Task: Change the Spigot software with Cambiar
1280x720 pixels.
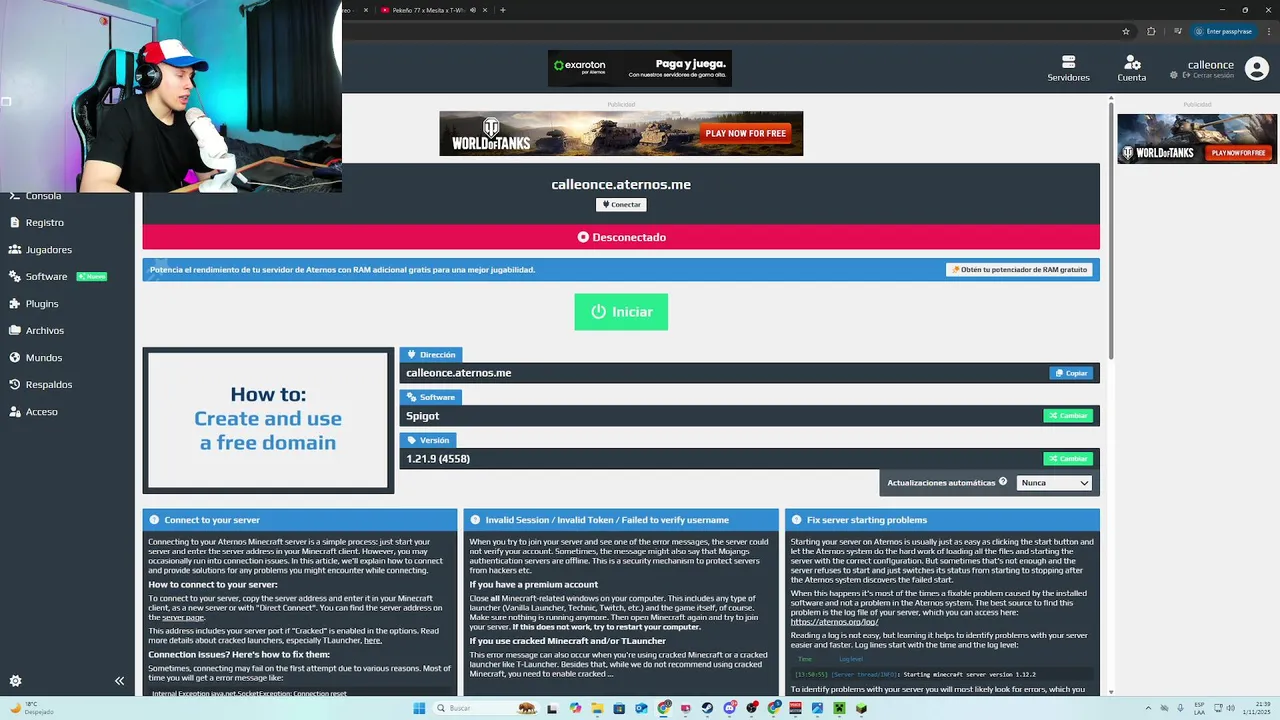Action: tap(1068, 416)
